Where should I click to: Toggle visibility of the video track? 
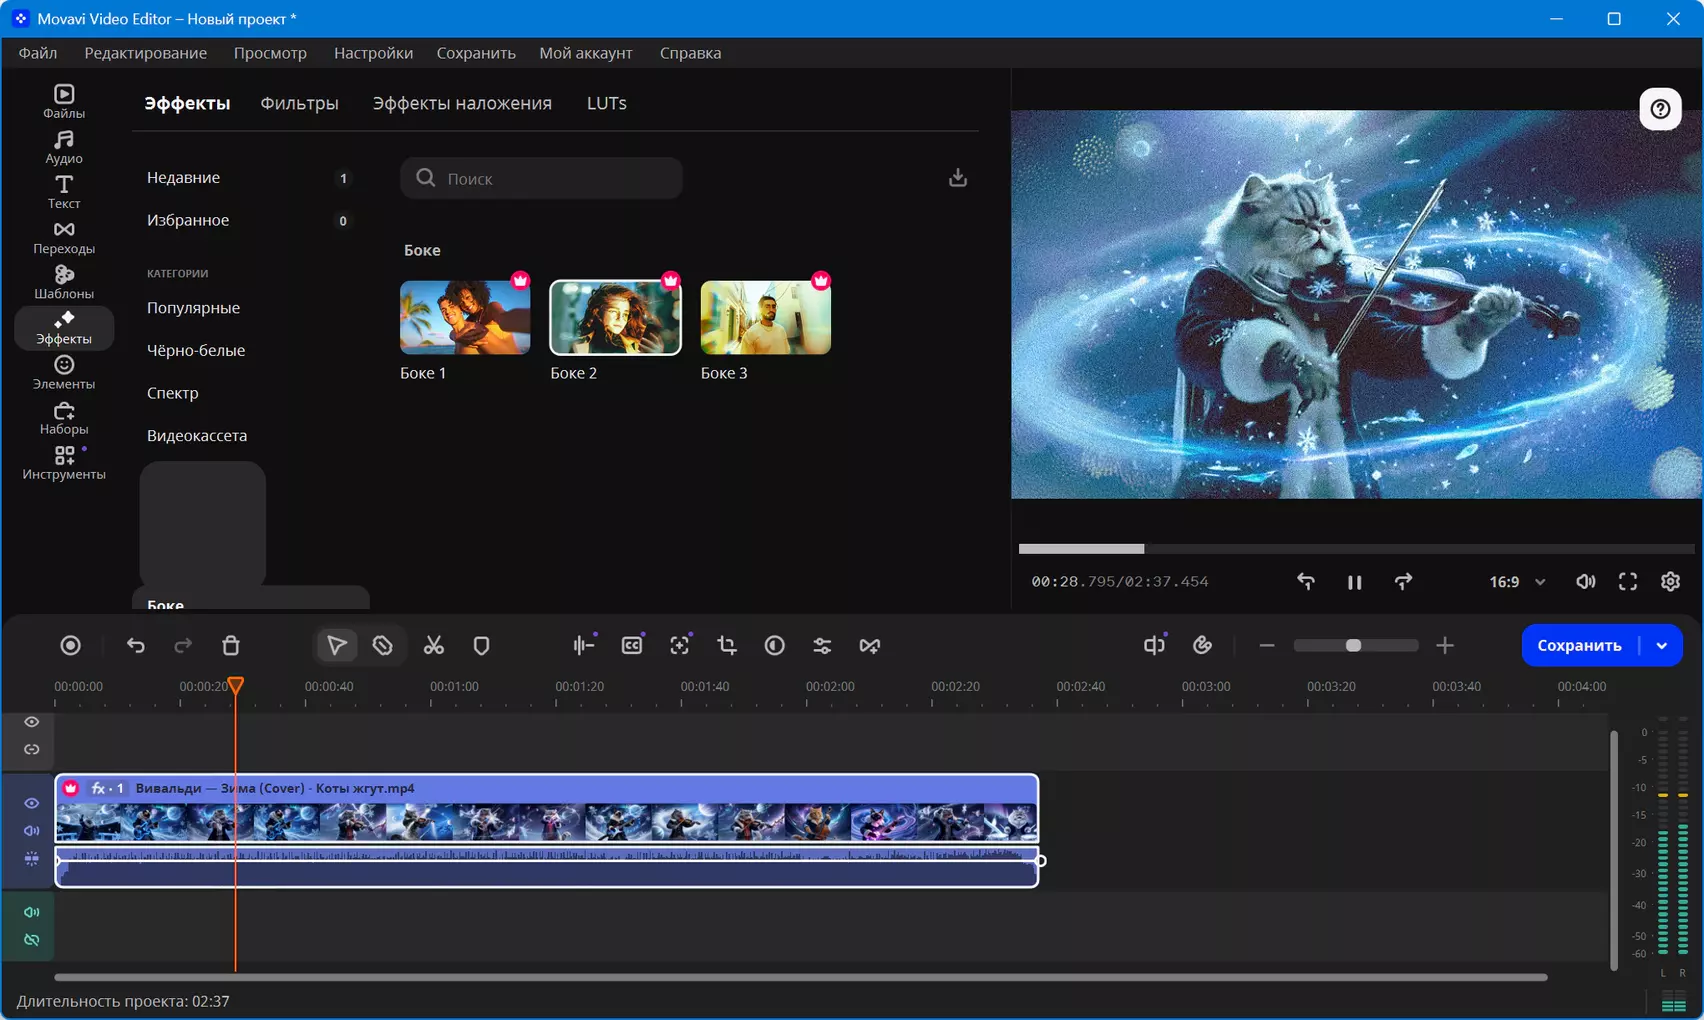tap(32, 803)
